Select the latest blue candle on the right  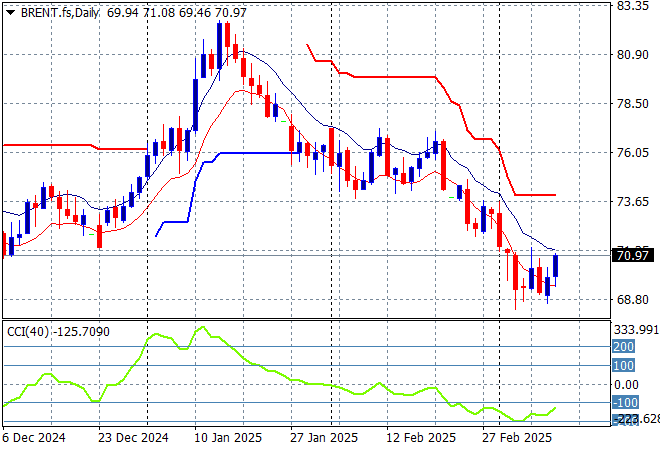tap(555, 265)
